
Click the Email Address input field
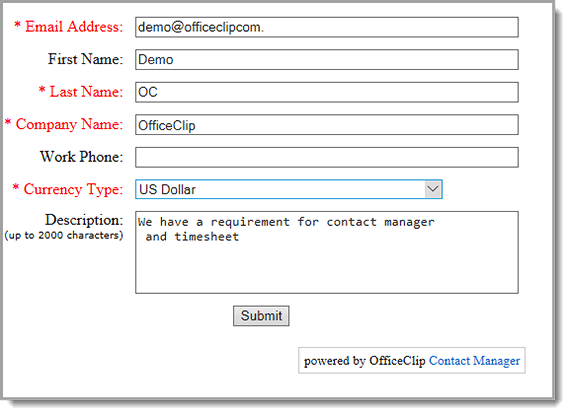[327, 27]
